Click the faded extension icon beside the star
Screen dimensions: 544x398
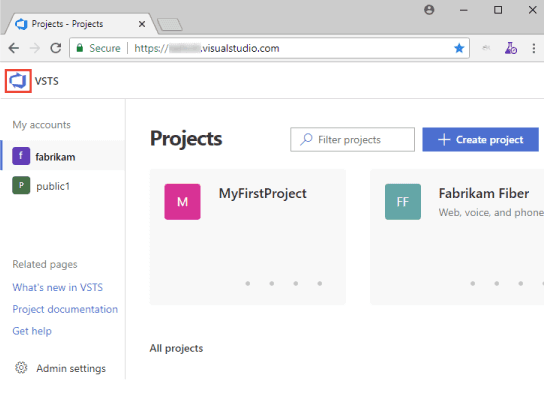click(x=486, y=48)
